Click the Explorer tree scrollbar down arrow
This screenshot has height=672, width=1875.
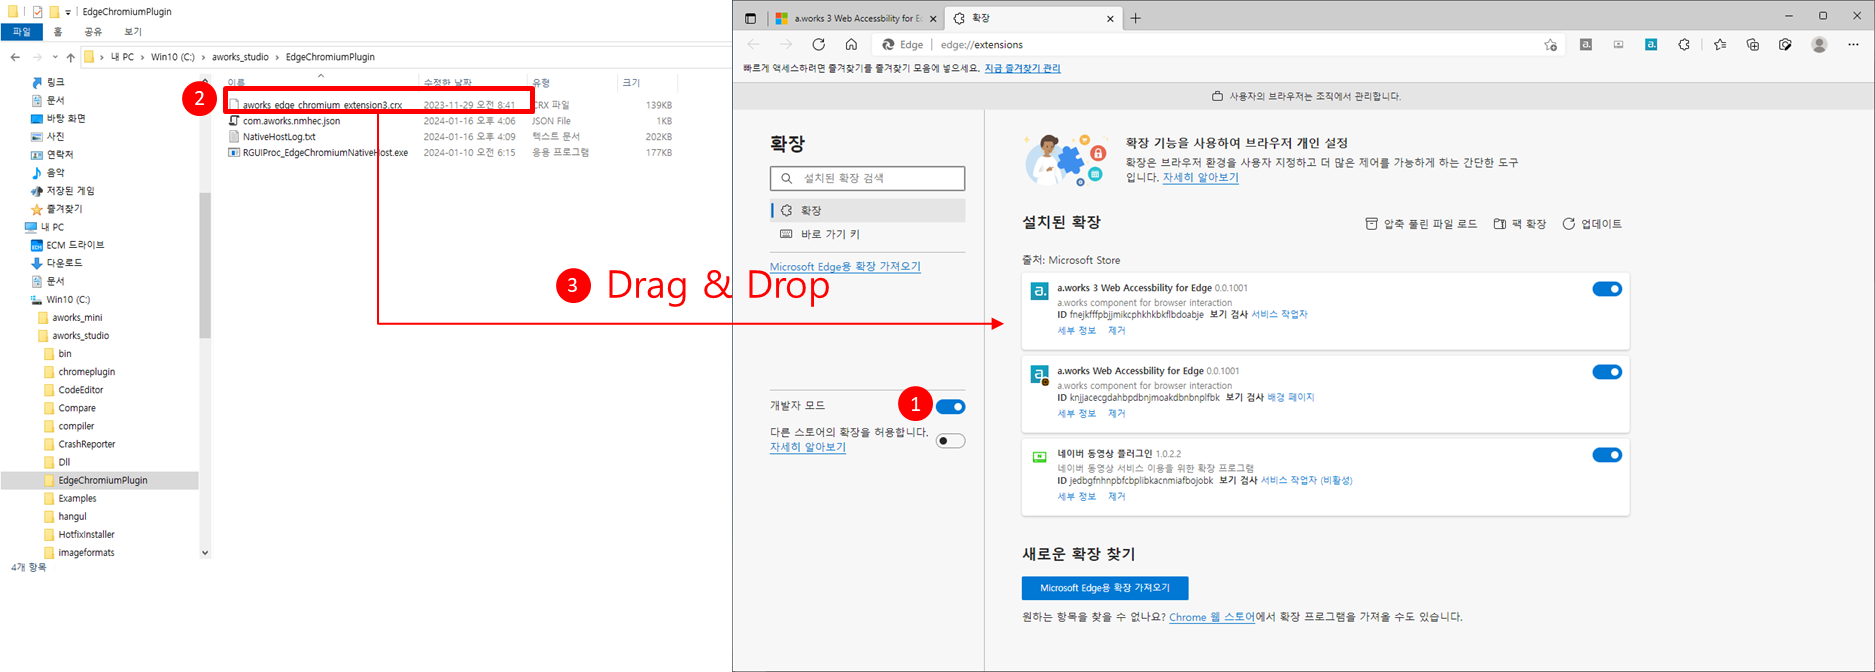[205, 552]
